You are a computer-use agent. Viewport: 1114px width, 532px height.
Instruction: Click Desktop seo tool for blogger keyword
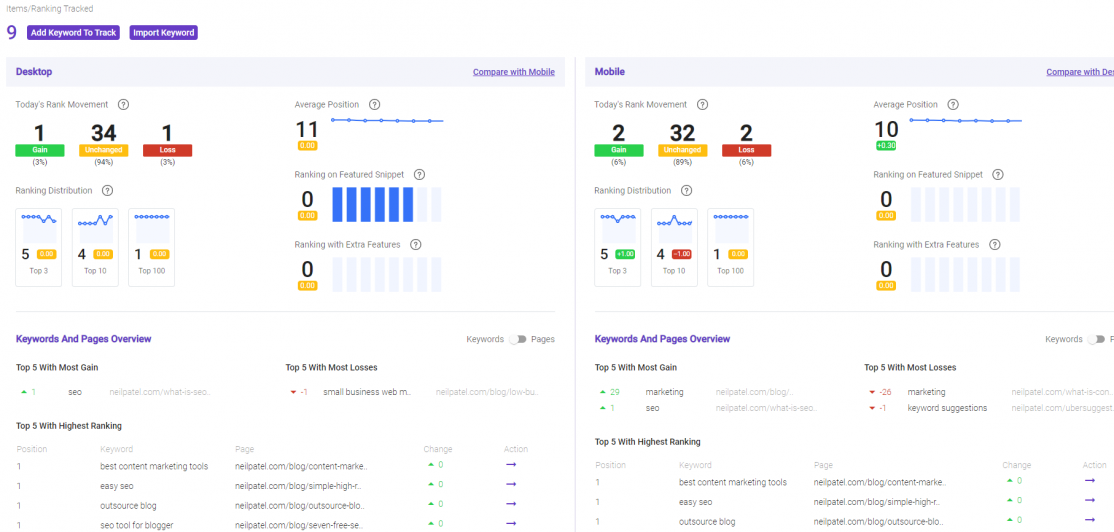click(137, 525)
